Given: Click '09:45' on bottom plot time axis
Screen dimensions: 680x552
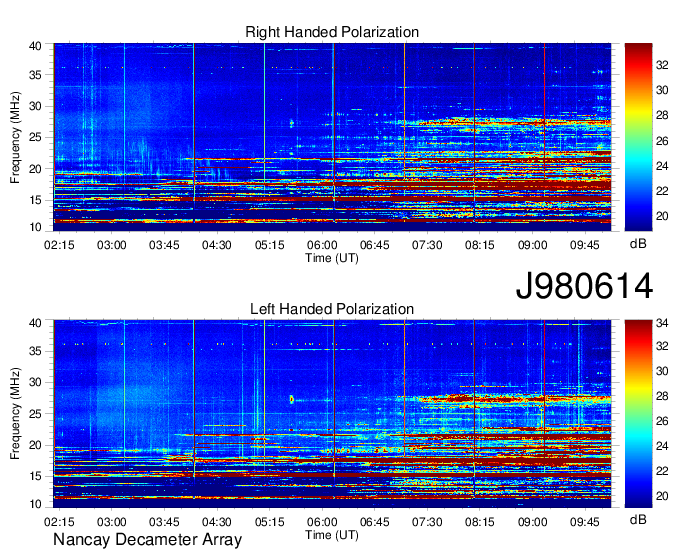Looking at the screenshot, I should [585, 522].
